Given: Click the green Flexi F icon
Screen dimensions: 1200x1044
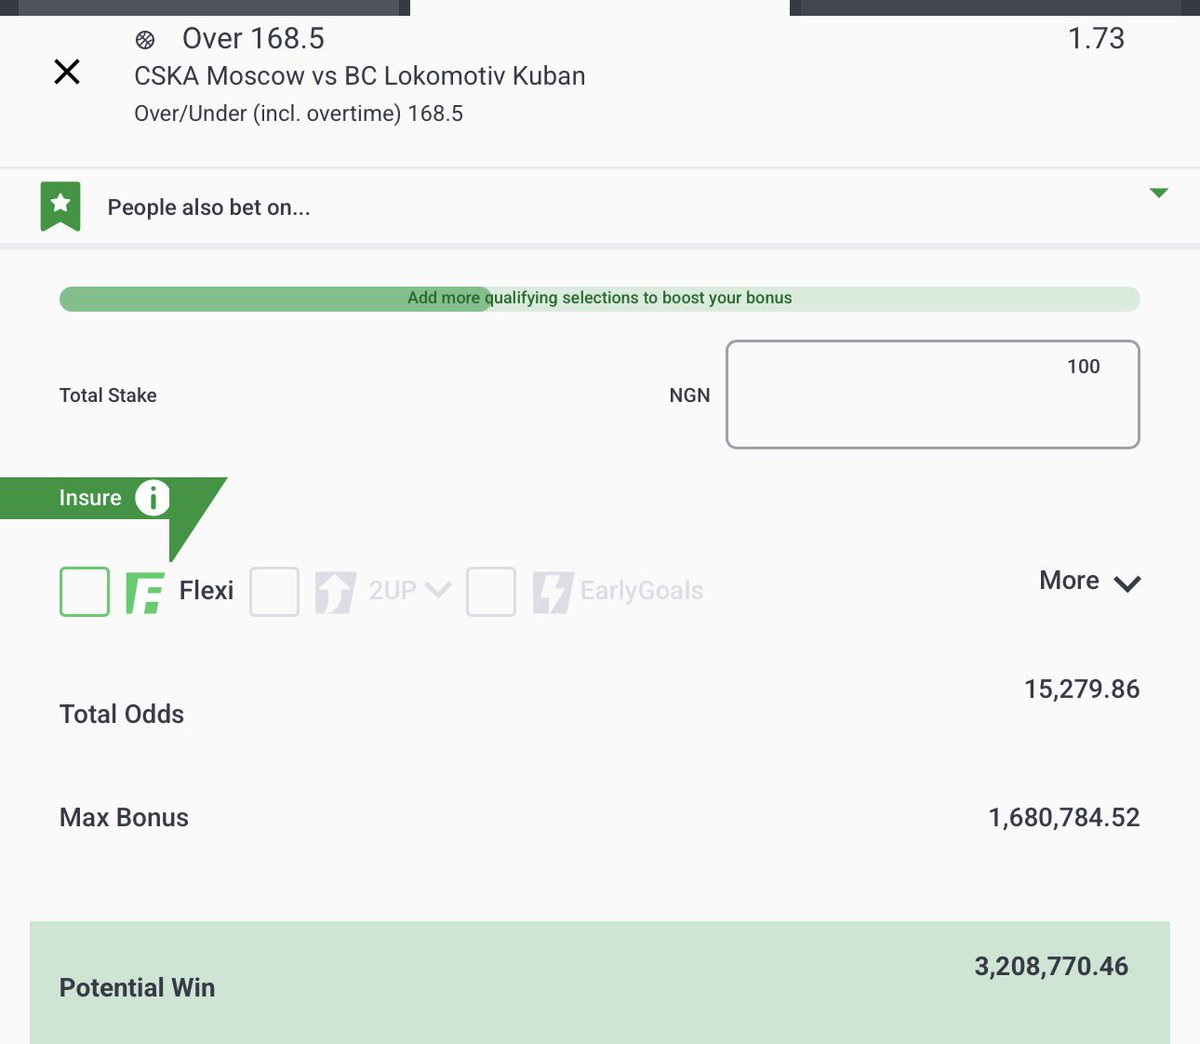Looking at the screenshot, I should (145, 592).
